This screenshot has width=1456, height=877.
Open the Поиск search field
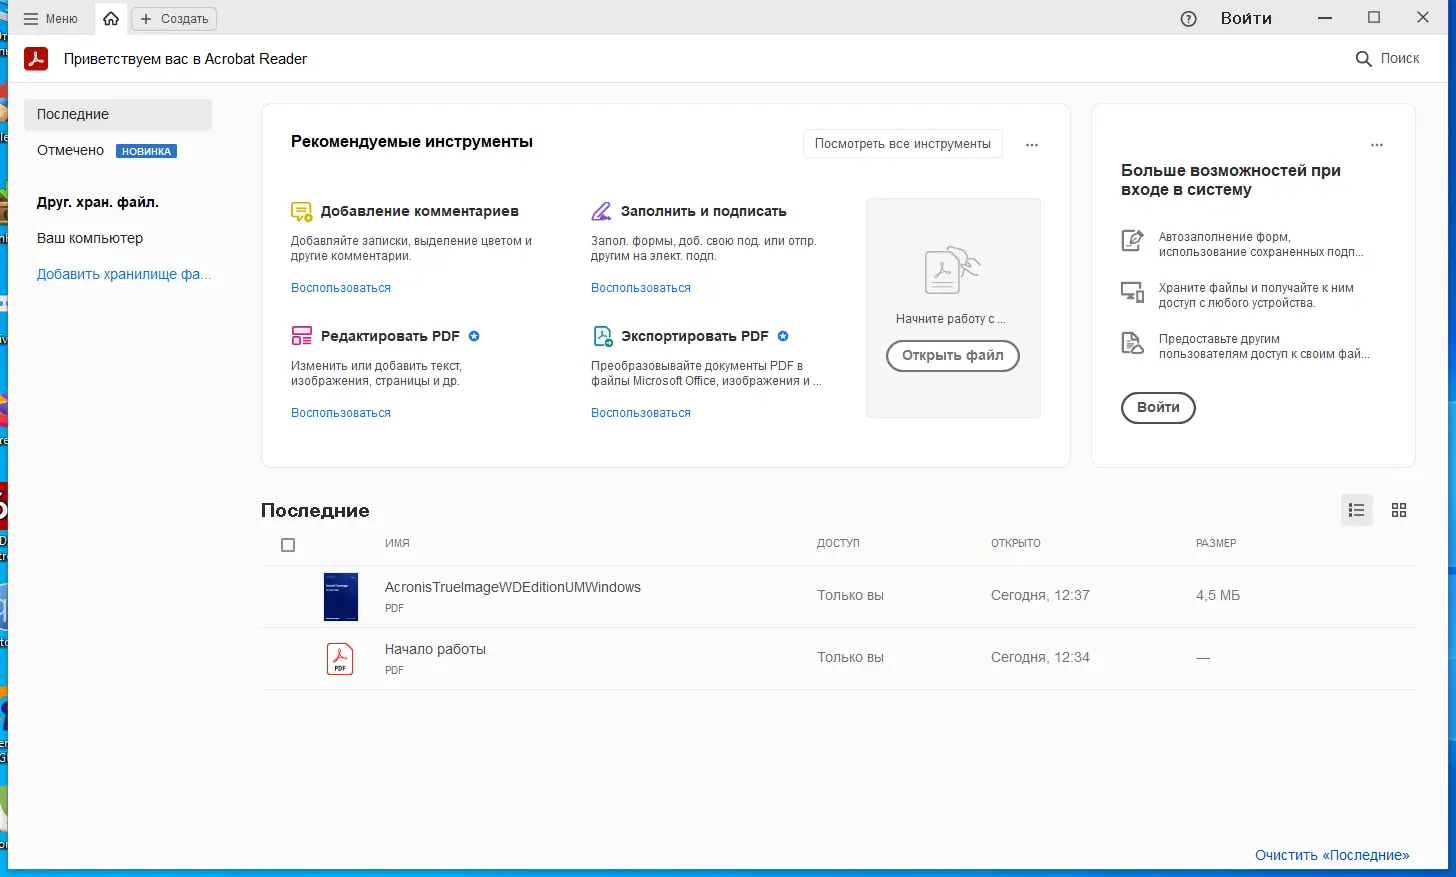[1387, 59]
